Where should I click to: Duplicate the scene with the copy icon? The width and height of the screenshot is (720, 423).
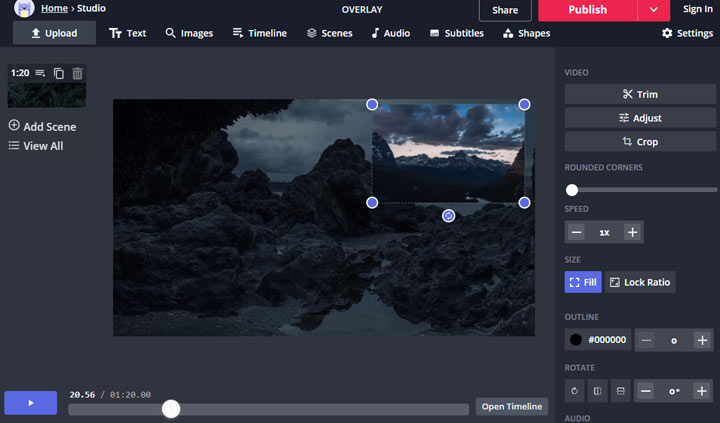pyautogui.click(x=59, y=73)
